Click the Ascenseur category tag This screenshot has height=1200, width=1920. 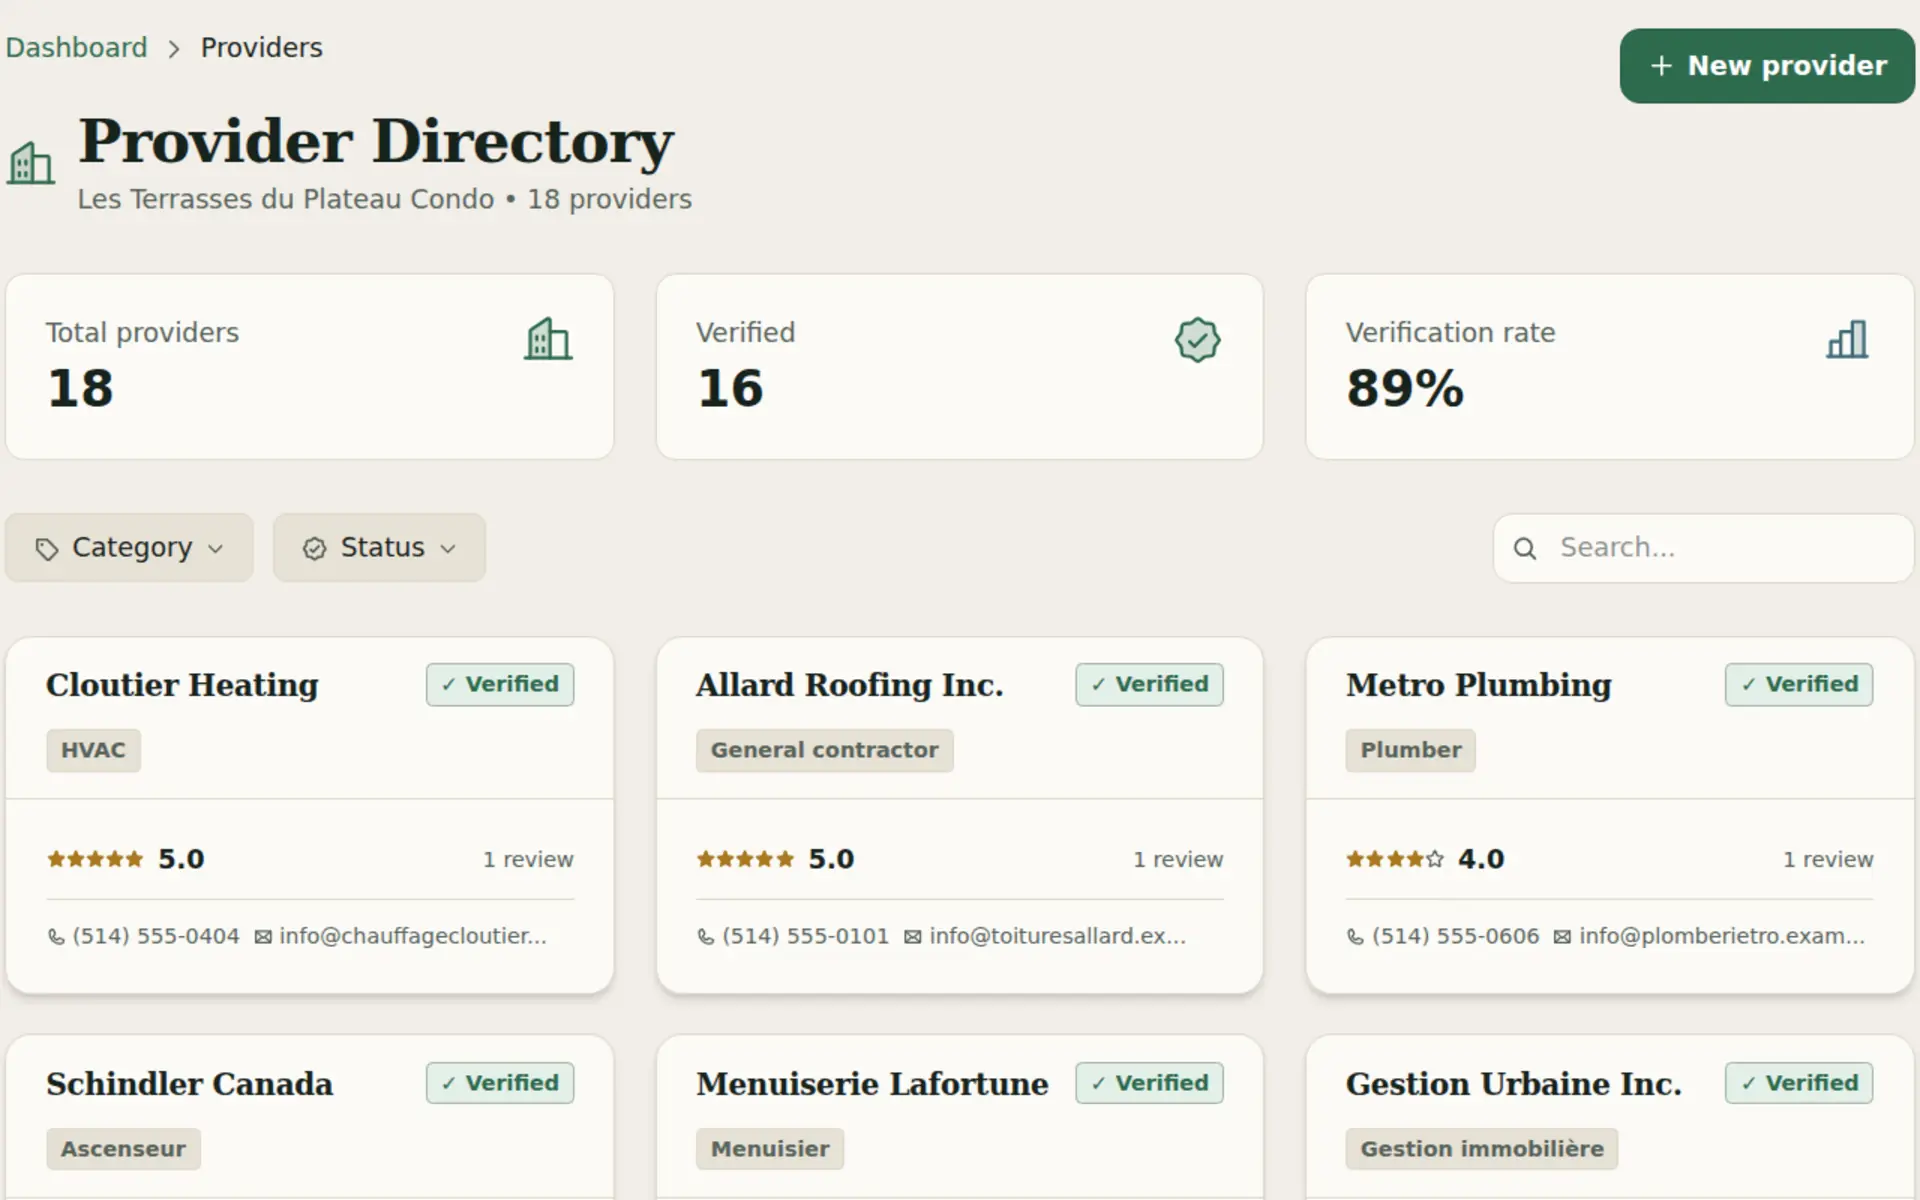123,1149
